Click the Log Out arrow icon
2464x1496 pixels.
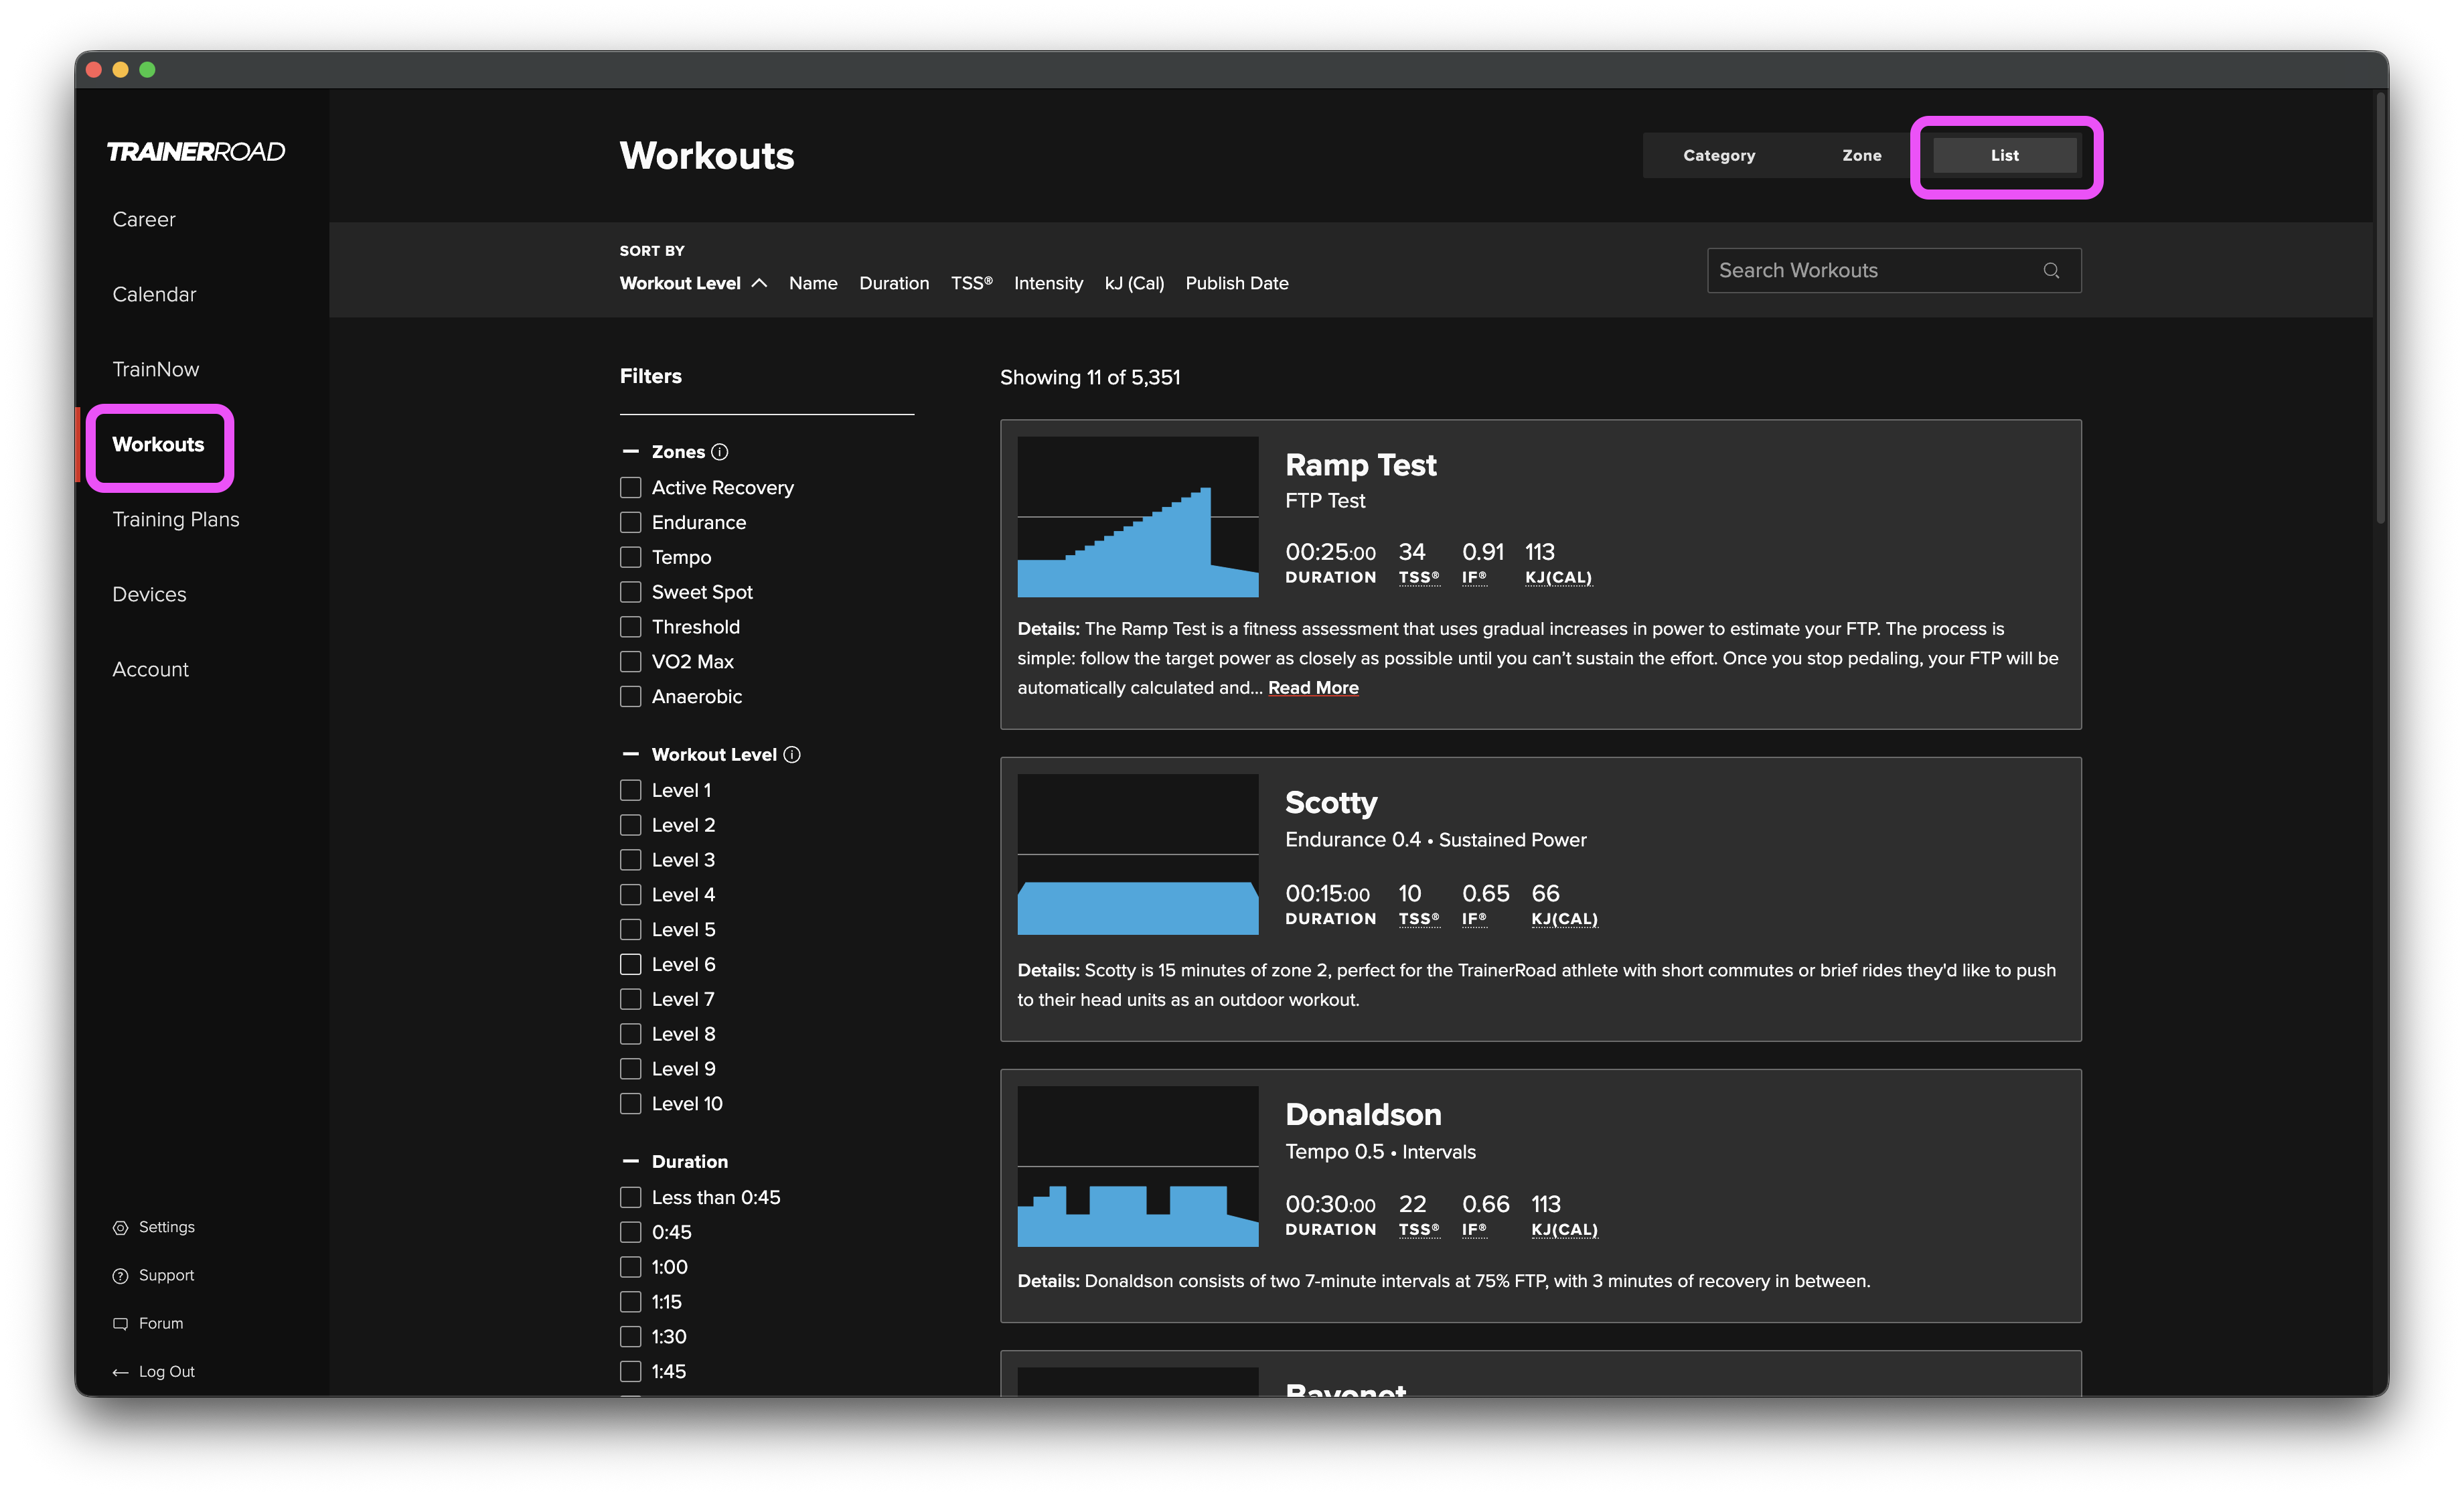pyautogui.click(x=121, y=1372)
